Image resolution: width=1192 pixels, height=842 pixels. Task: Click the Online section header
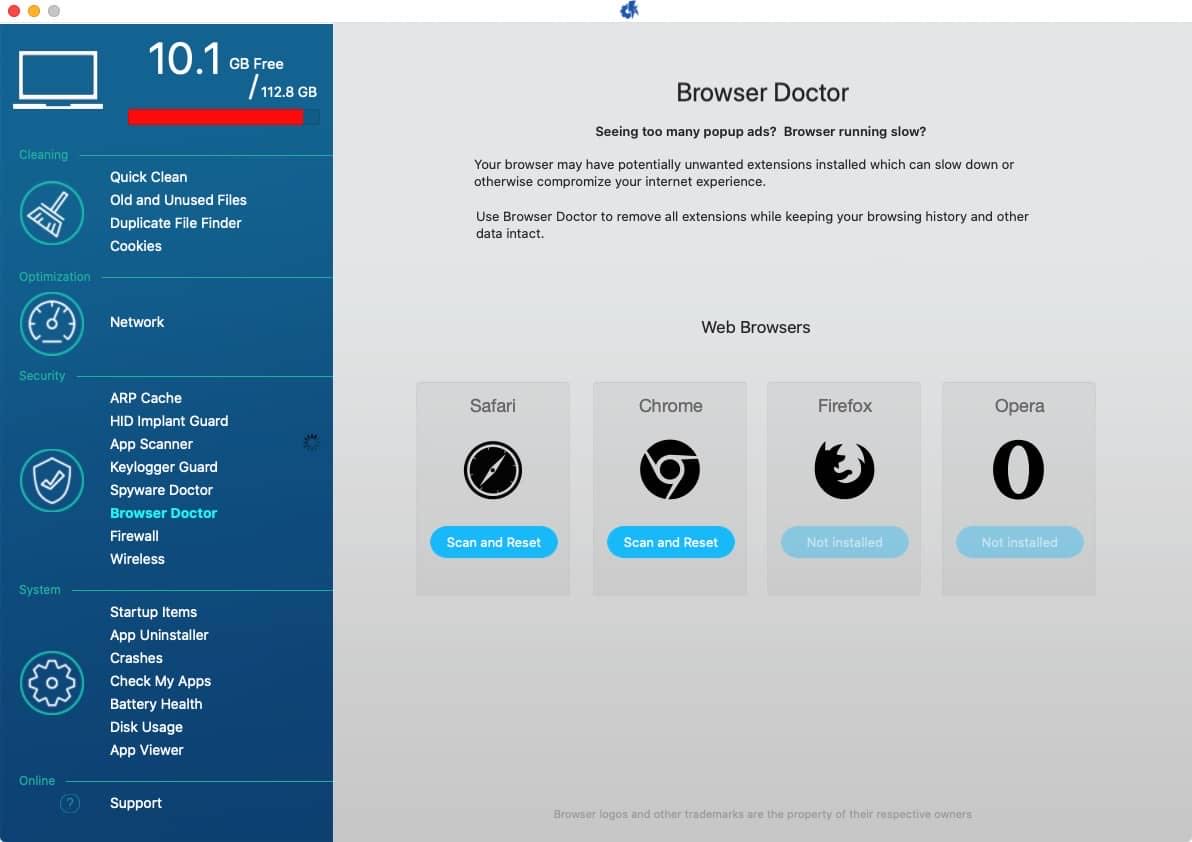point(36,780)
